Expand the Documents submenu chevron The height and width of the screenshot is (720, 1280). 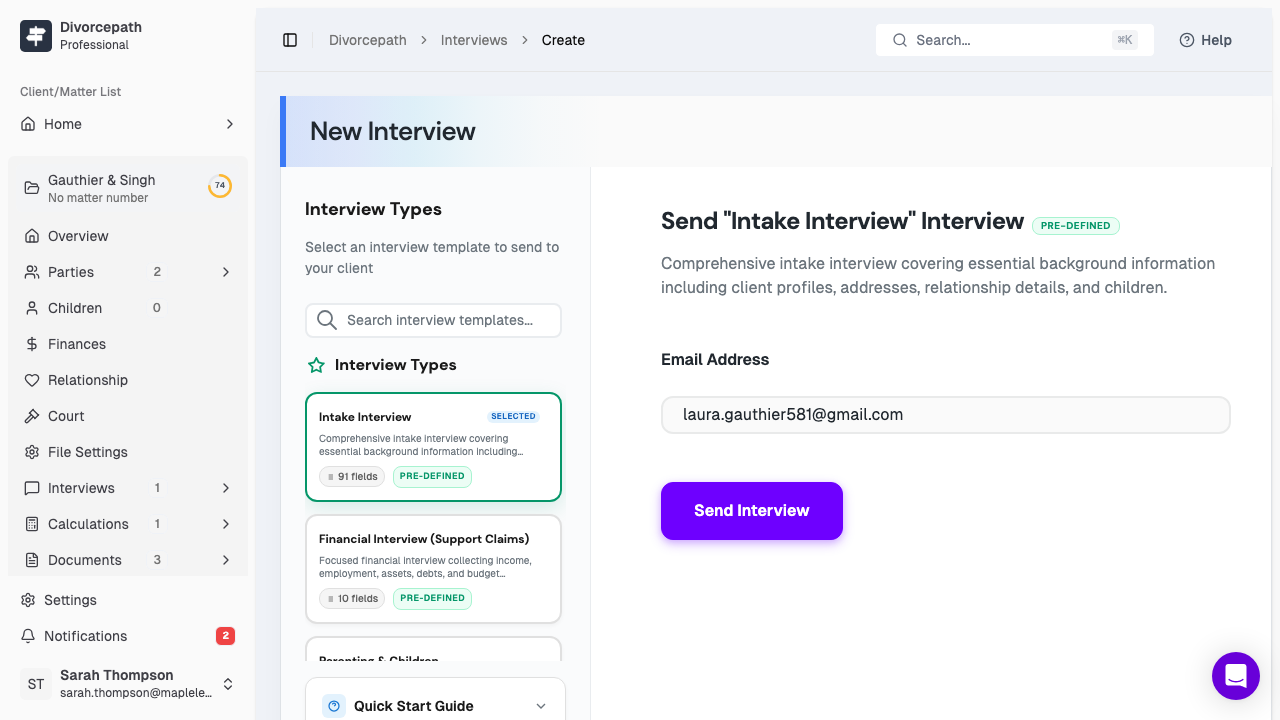[226, 560]
